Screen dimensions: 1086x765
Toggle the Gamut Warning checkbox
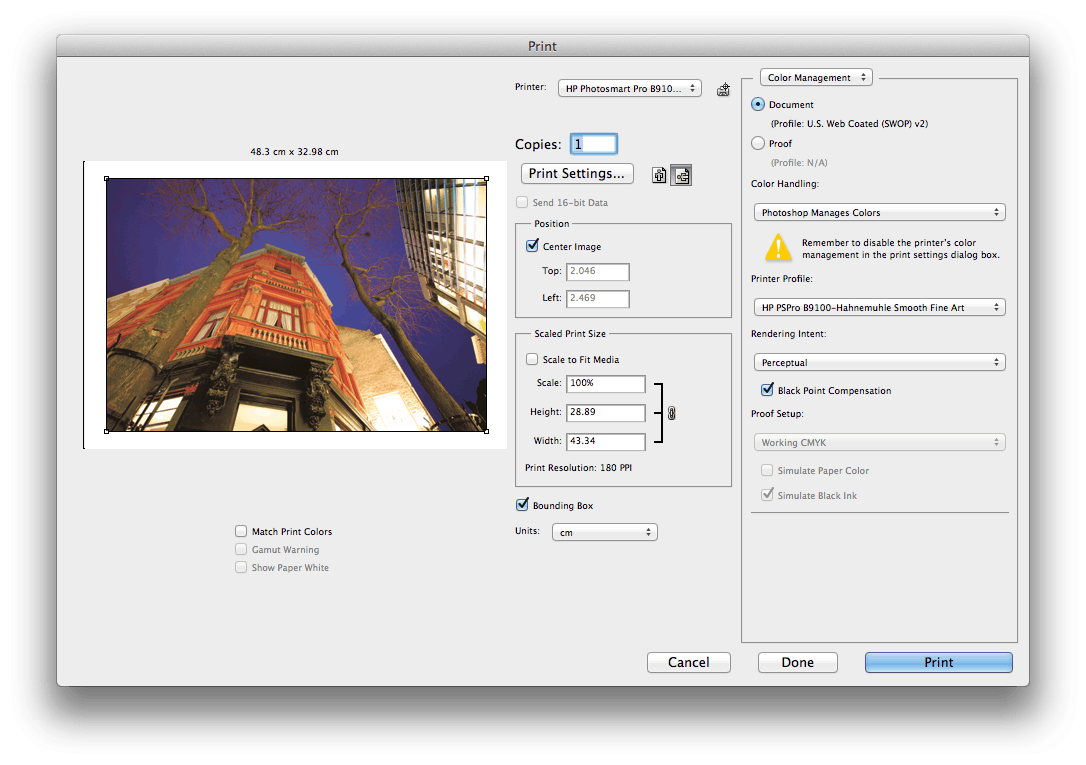pyautogui.click(x=241, y=549)
